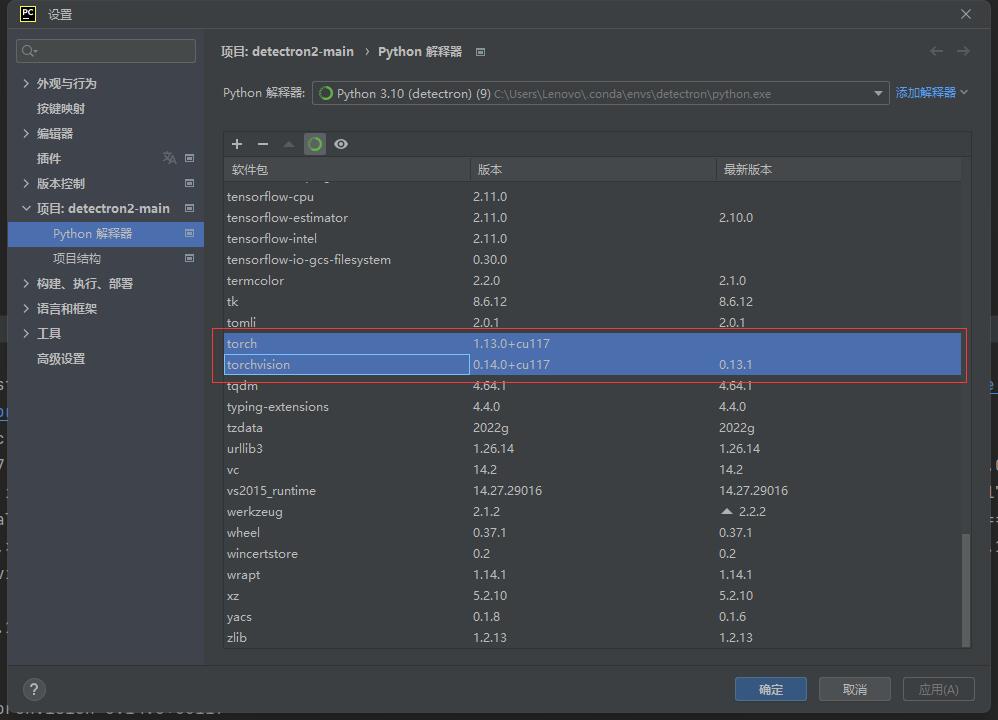Select 按键映射 in the settings tree
The height and width of the screenshot is (720, 998).
point(60,108)
